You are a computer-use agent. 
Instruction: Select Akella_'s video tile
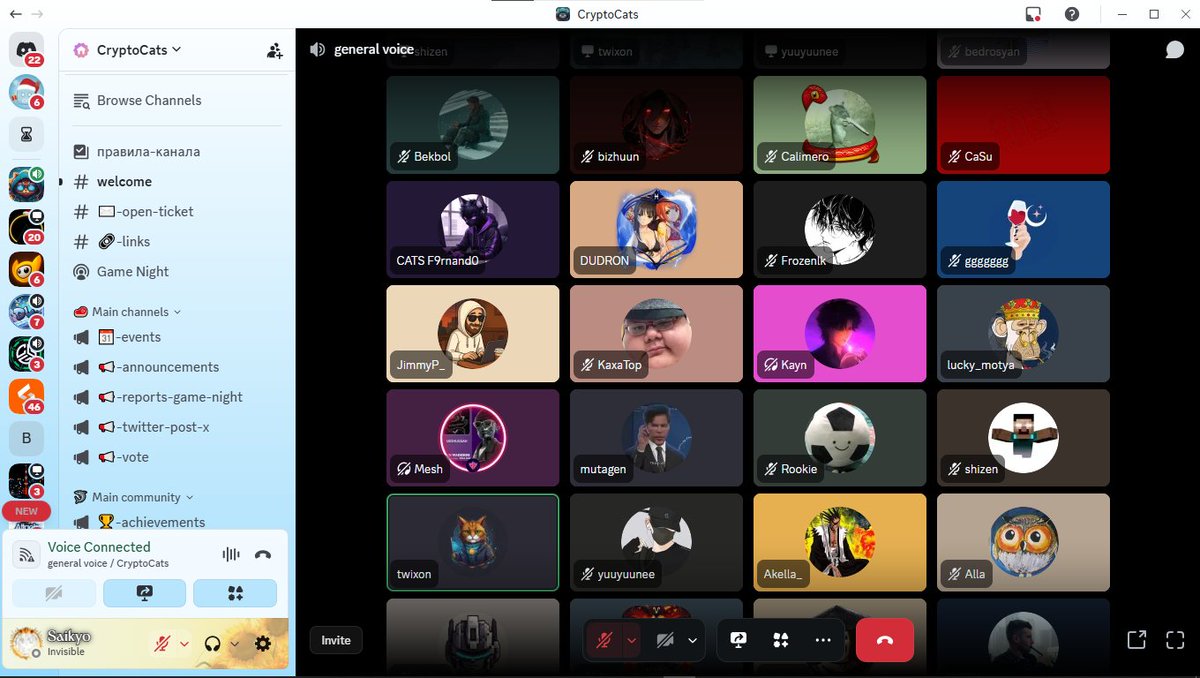(x=840, y=542)
